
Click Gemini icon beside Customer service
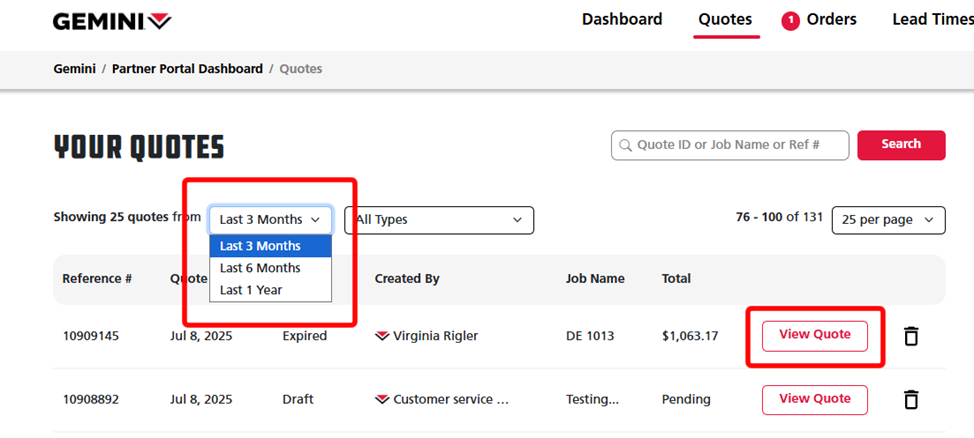tap(382, 400)
